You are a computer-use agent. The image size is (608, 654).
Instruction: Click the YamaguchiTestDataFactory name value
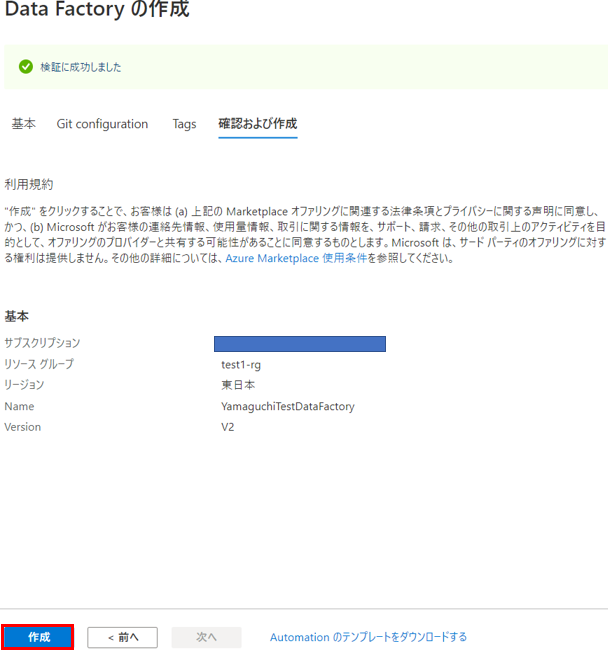[288, 406]
